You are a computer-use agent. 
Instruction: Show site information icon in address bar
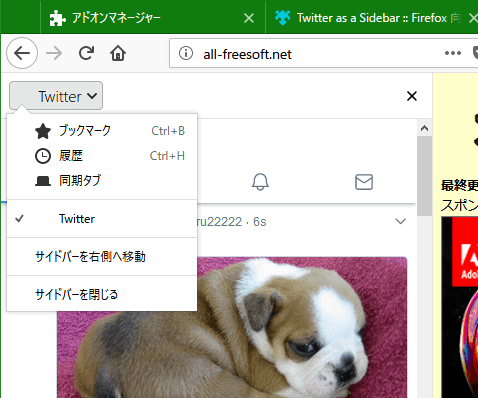point(186,53)
